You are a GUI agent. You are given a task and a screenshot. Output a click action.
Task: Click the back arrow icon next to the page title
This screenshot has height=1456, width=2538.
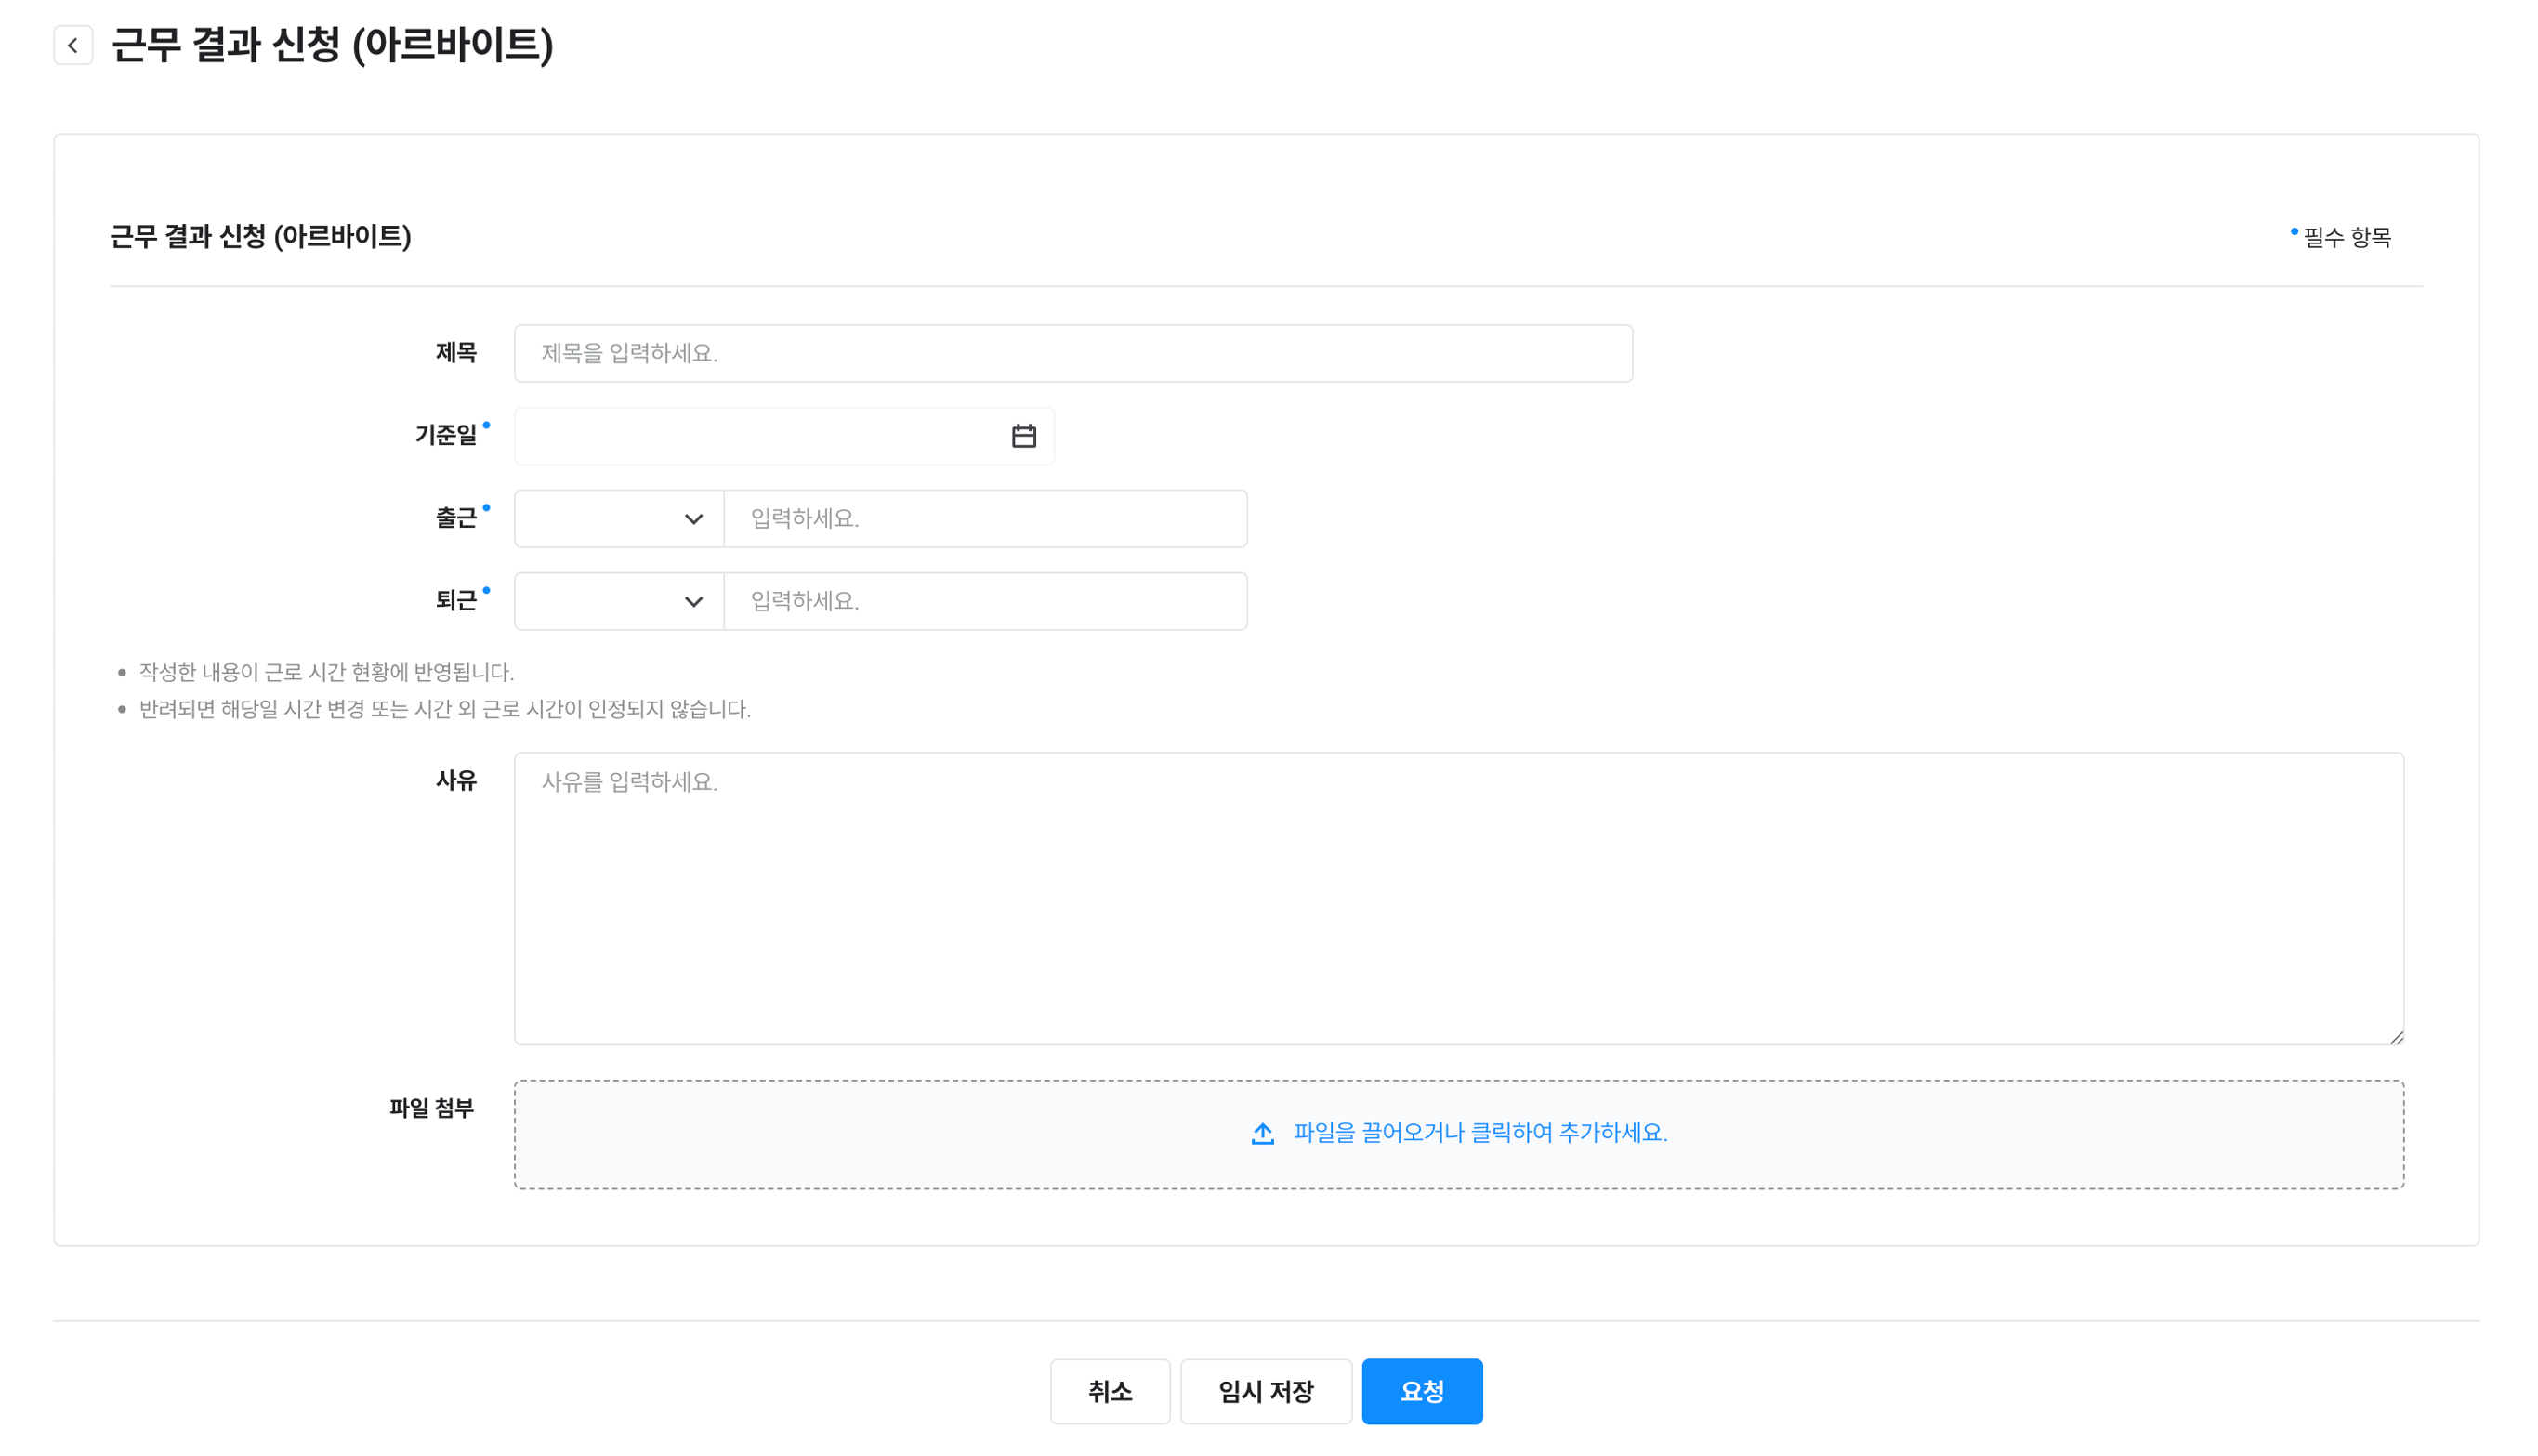pyautogui.click(x=73, y=45)
